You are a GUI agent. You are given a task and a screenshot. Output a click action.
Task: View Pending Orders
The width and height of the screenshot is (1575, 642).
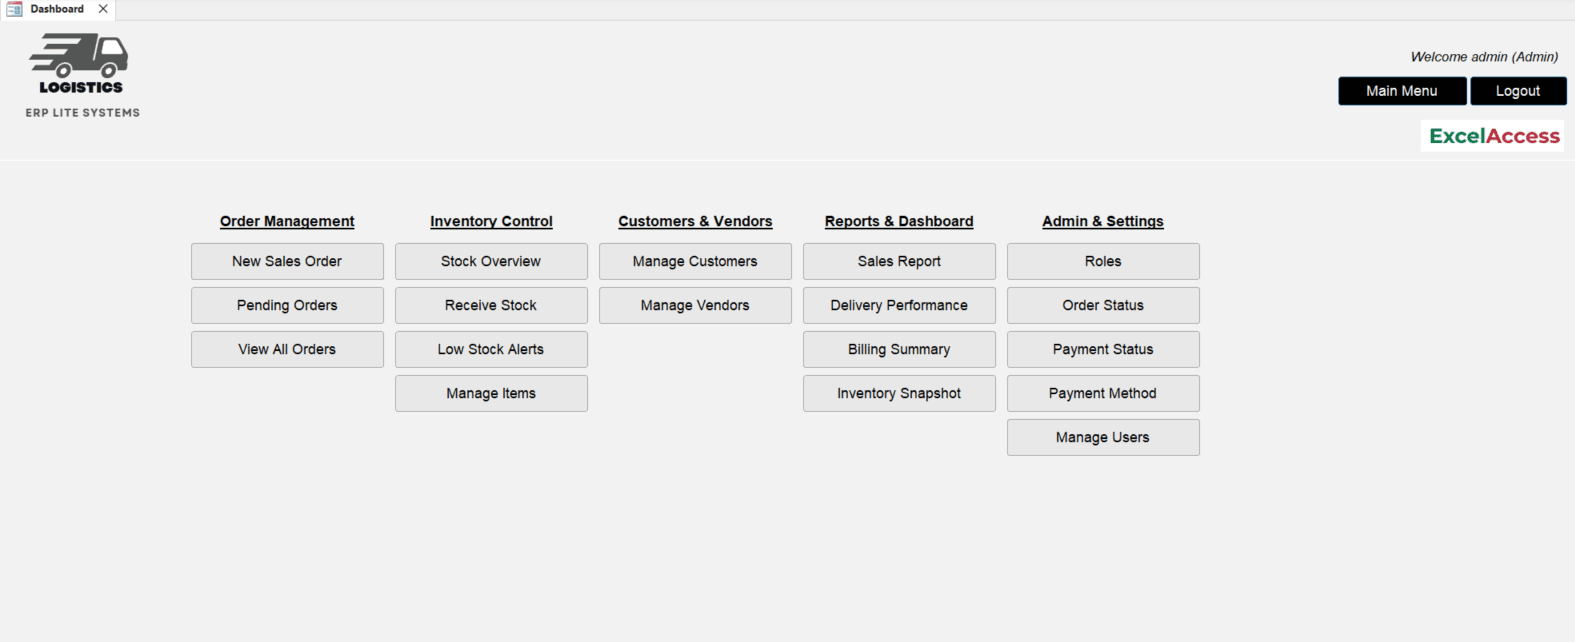(x=287, y=305)
